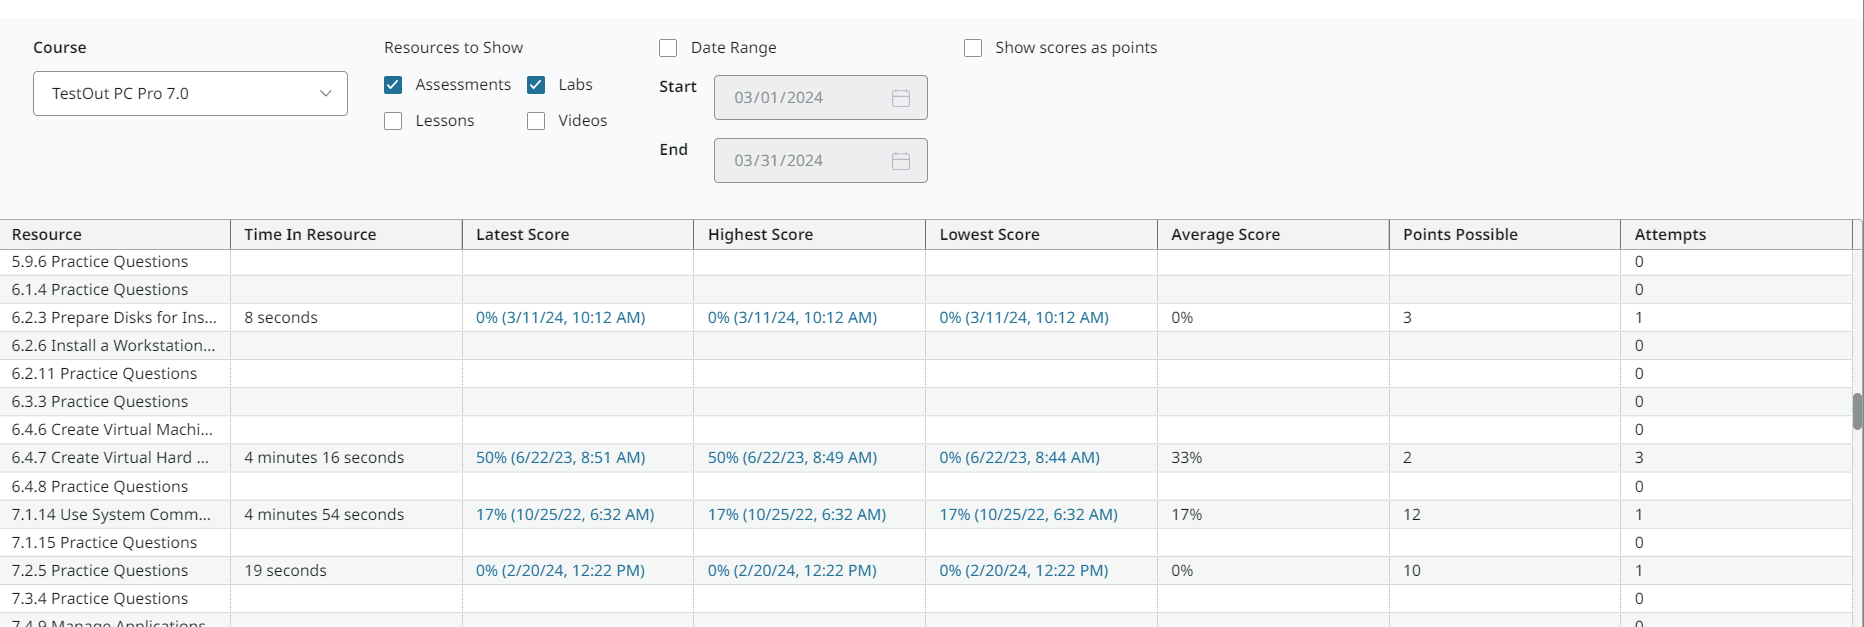Image resolution: width=1864 pixels, height=627 pixels.
Task: Sort by the Attempts column header
Action: 1670,235
